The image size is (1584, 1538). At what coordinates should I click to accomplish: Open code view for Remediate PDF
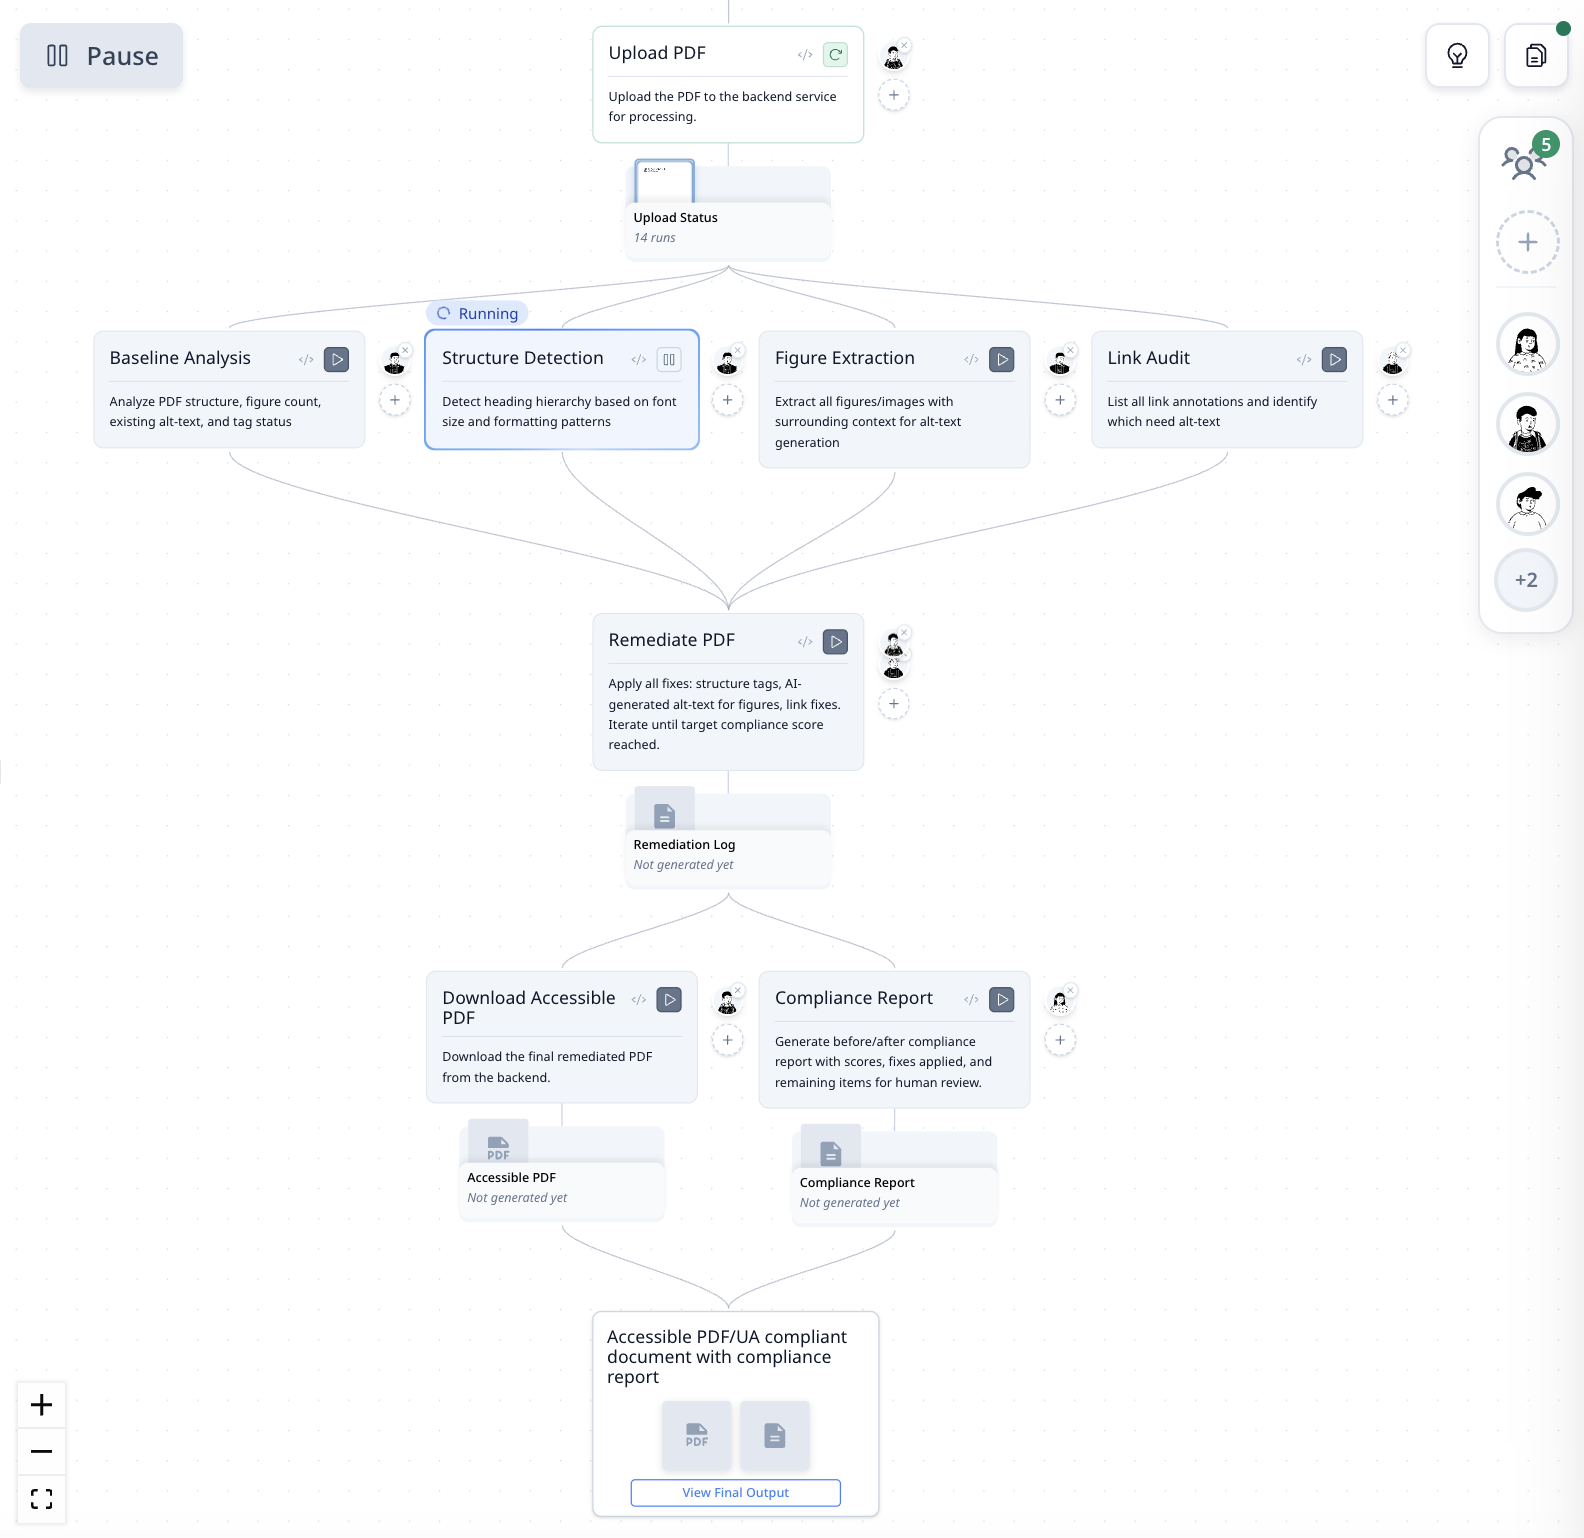(805, 642)
